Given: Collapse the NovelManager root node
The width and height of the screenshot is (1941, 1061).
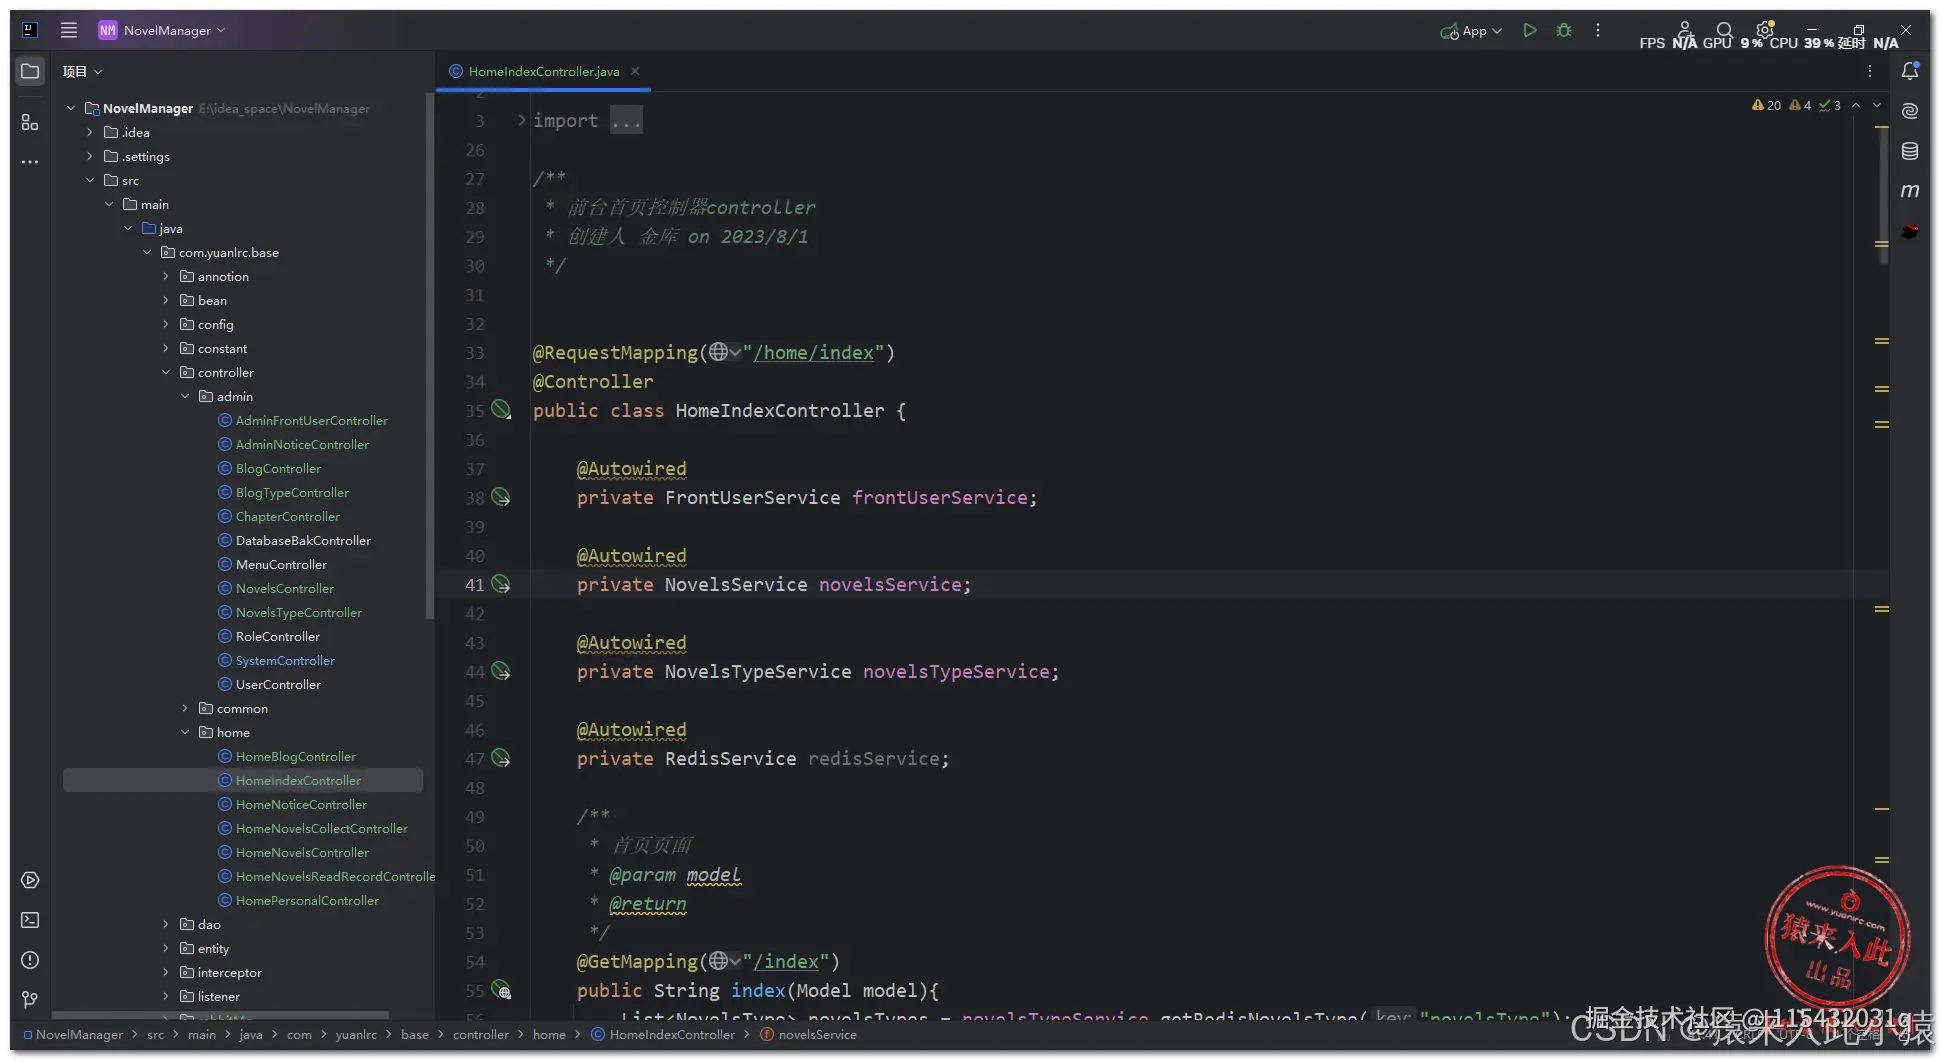Looking at the screenshot, I should click(x=71, y=108).
